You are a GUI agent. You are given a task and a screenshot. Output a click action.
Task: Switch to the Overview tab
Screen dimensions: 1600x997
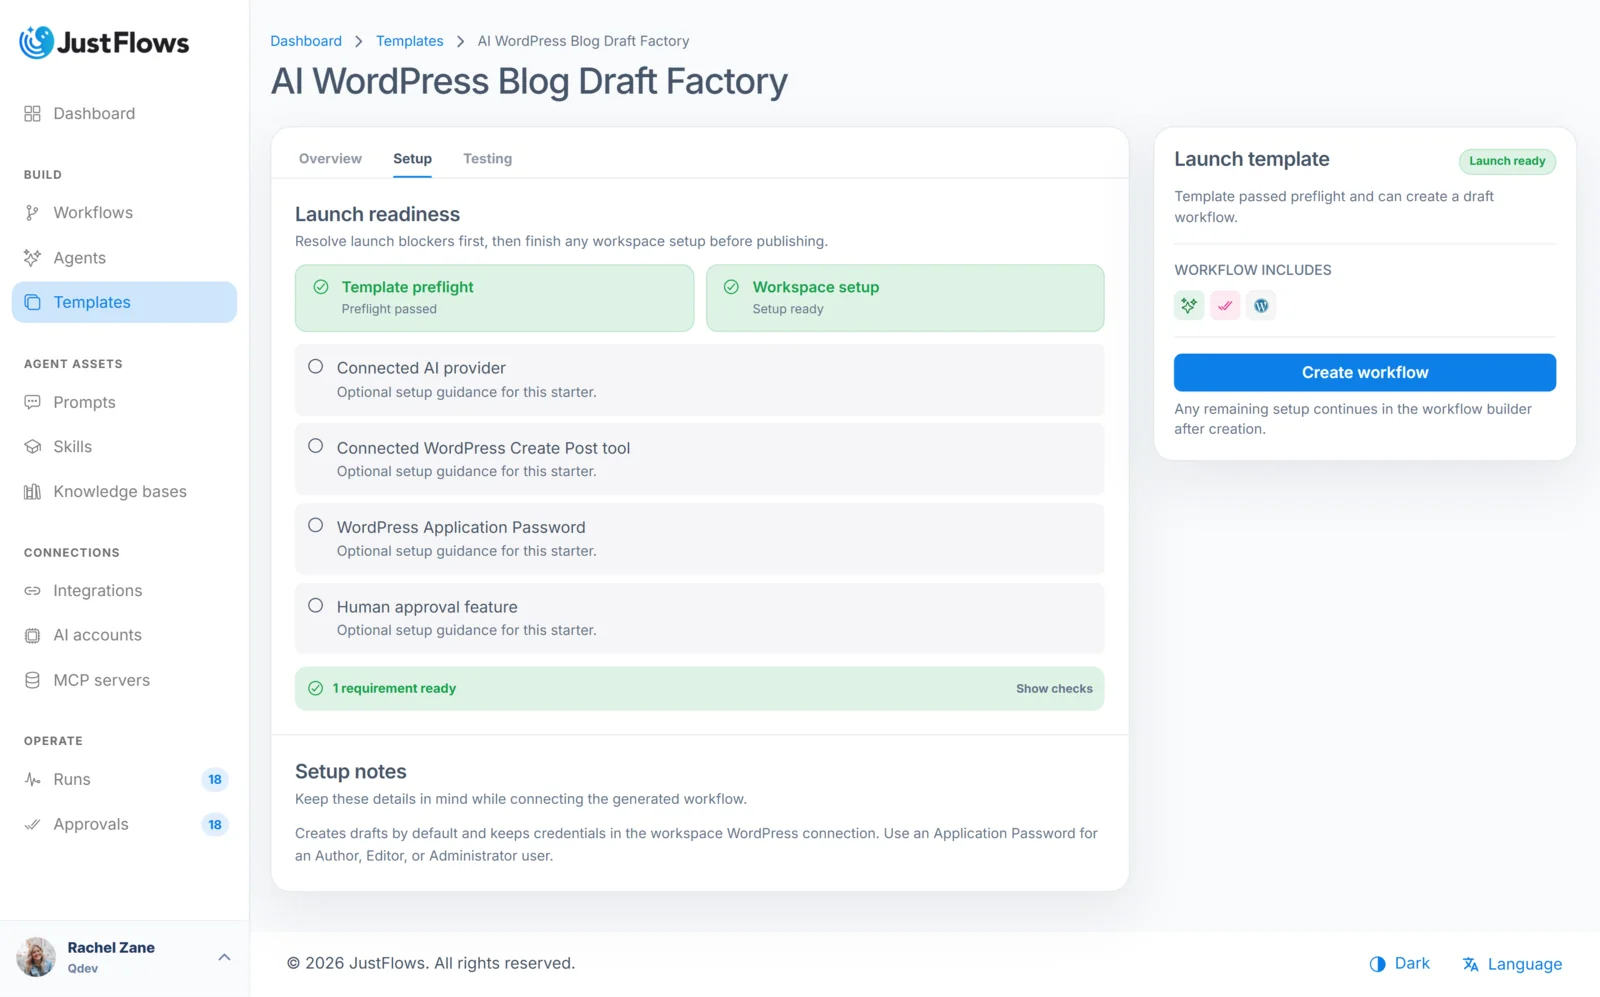(330, 158)
